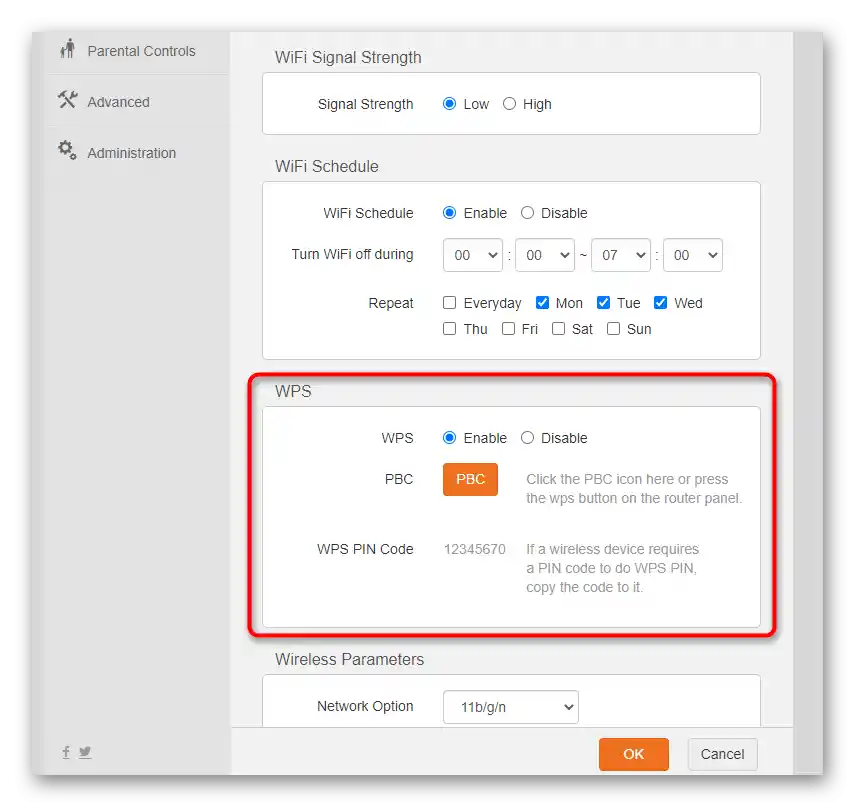855x807 pixels.
Task: Disable the WiFi Schedule option
Action: tap(527, 213)
